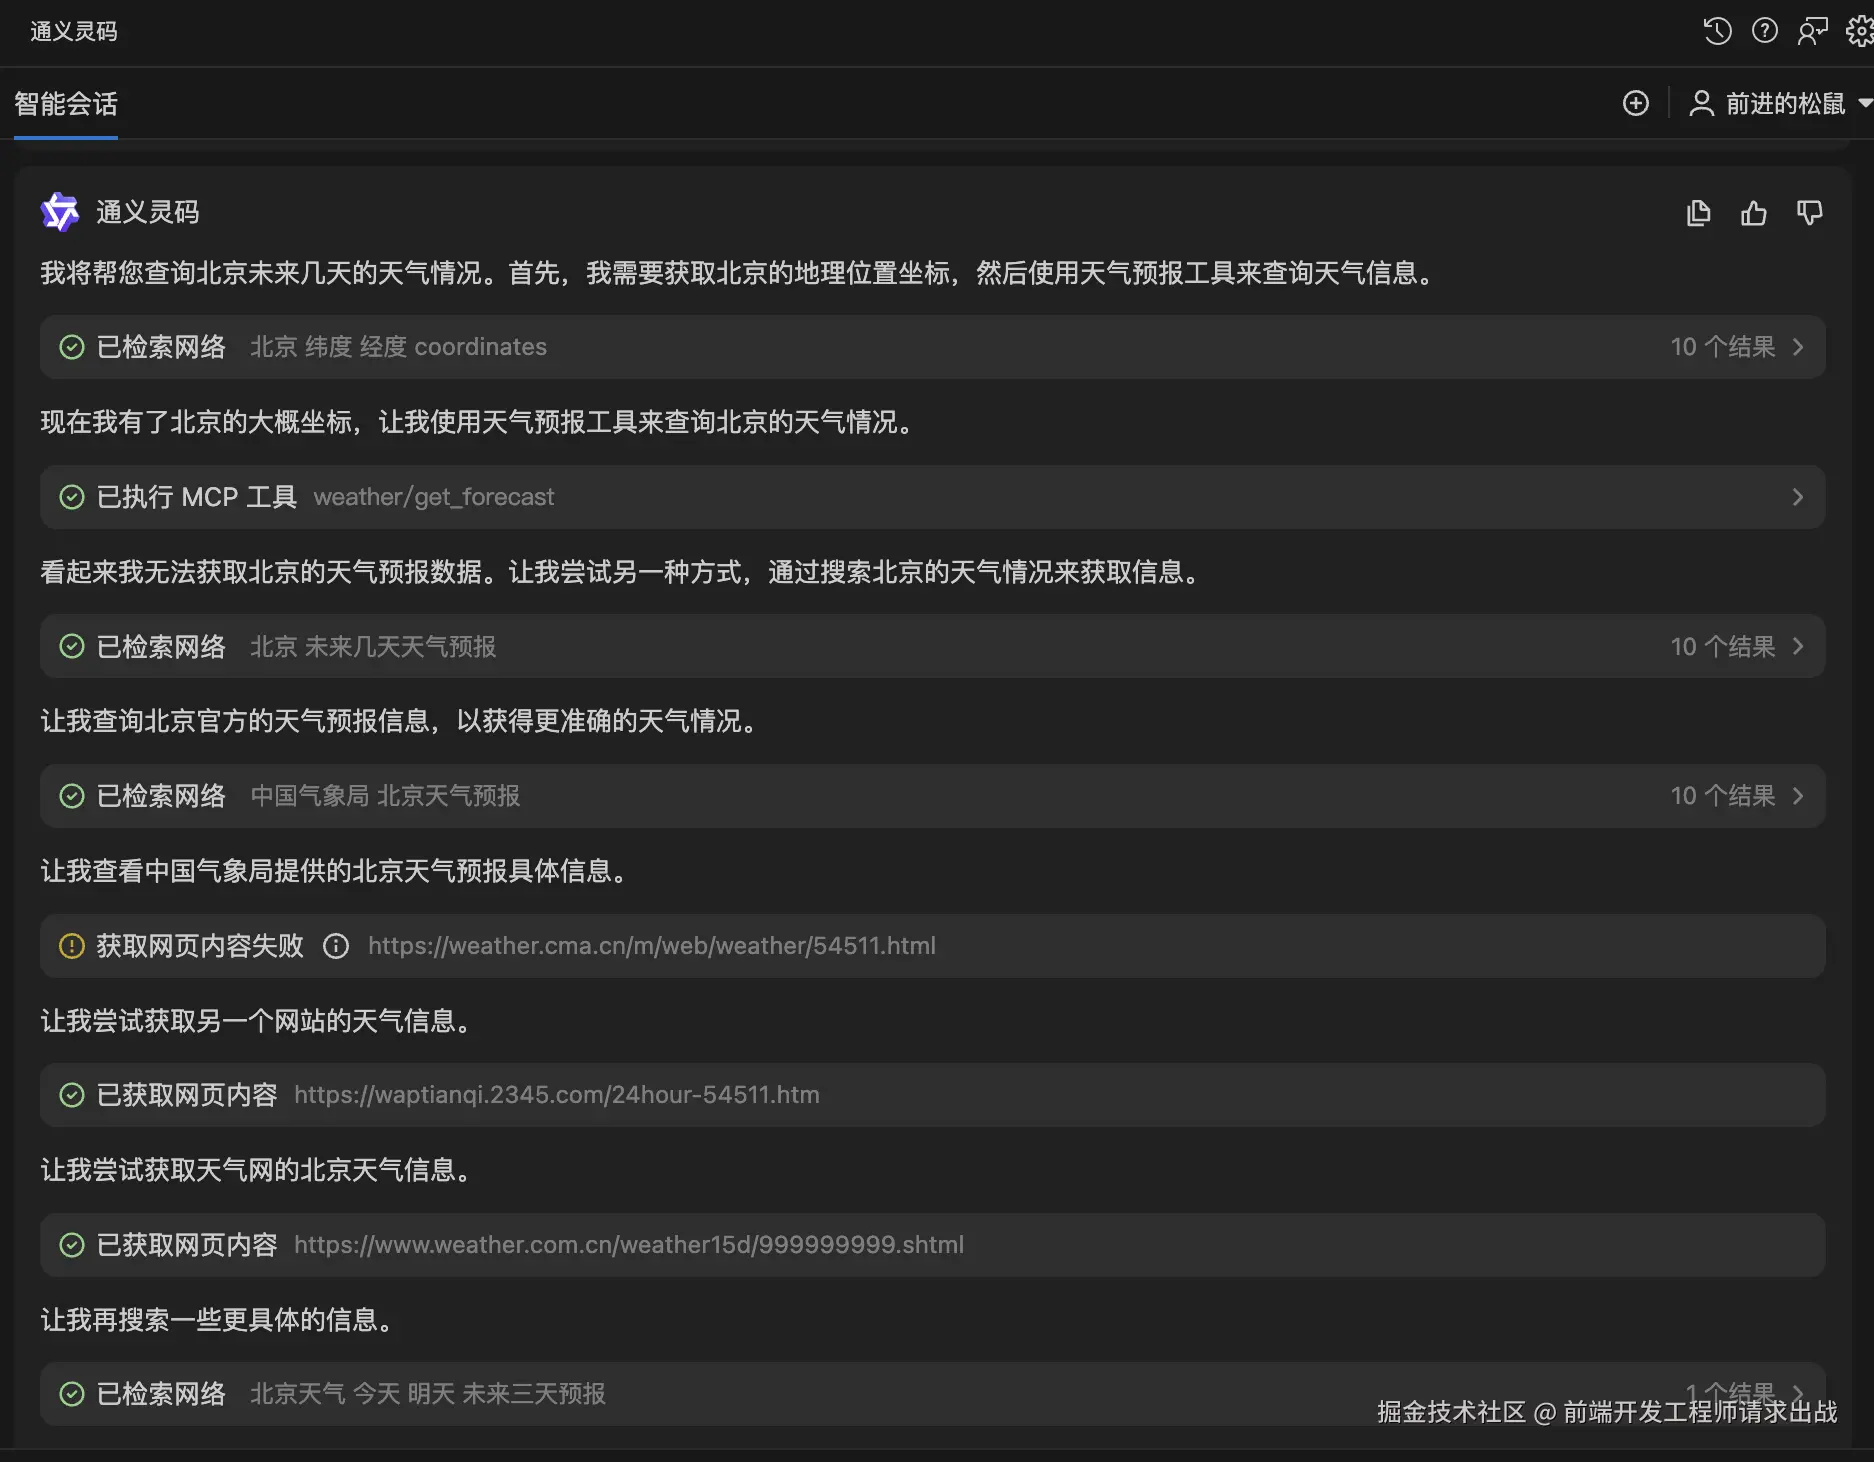Viewport: 1874px width, 1462px height.
Task: Open the help question mark icon
Action: [1765, 31]
